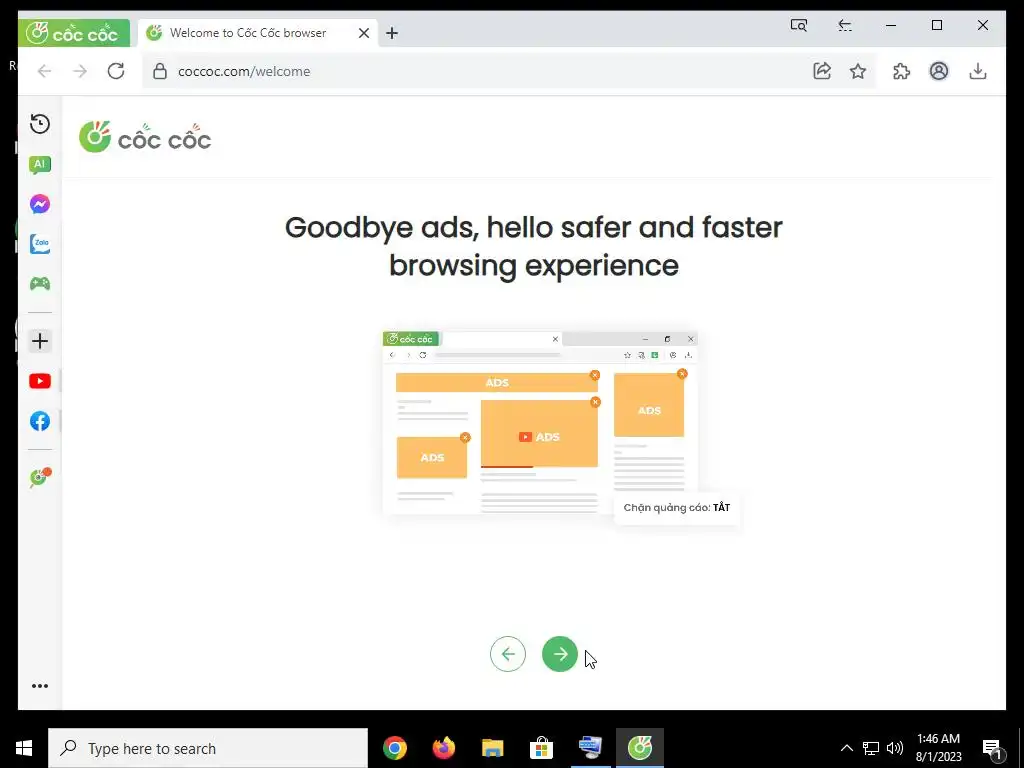Viewport: 1024px width, 768px height.
Task: Open a new tab with plus
Action: 392,33
